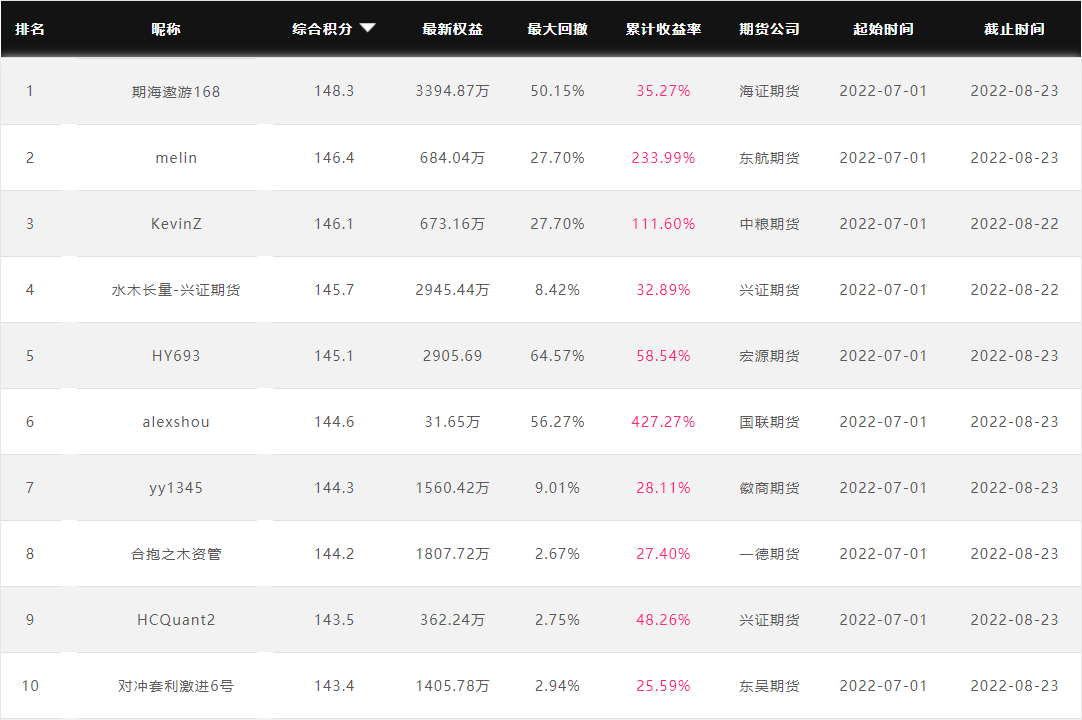Open trader KevinZ
The width and height of the screenshot is (1082, 720).
(x=176, y=224)
